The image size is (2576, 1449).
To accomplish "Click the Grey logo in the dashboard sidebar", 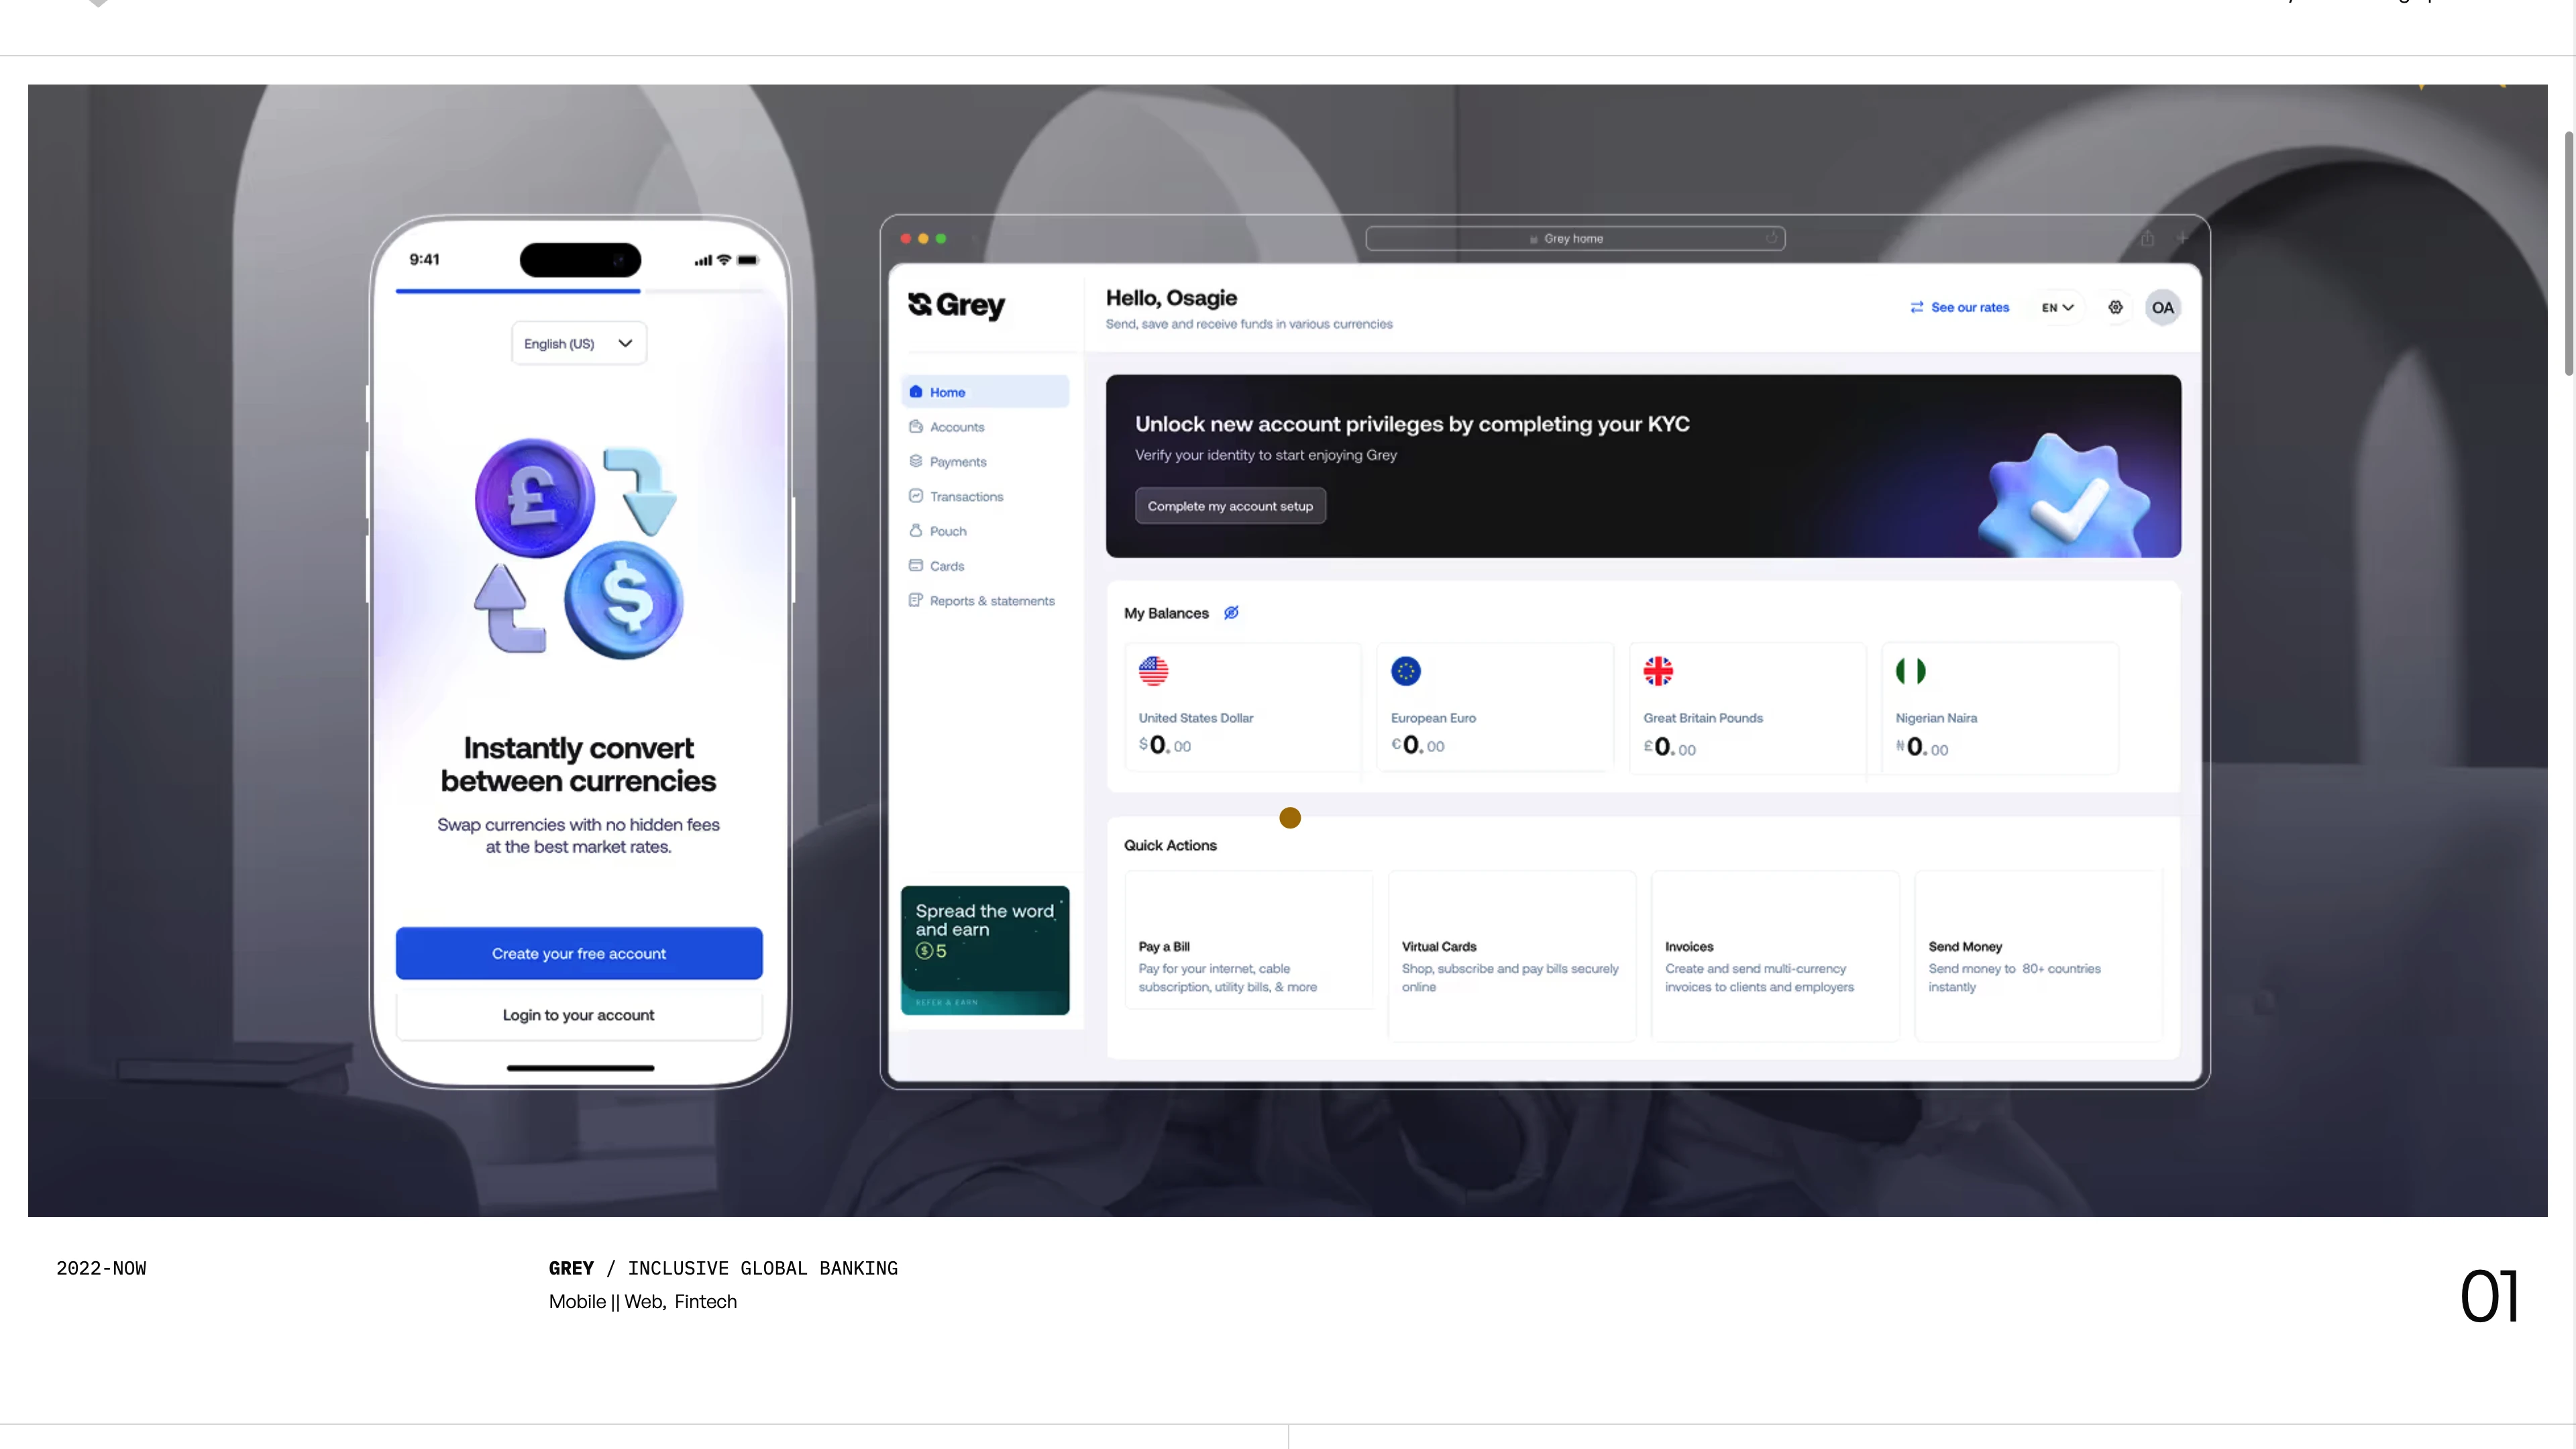I will click(956, 305).
